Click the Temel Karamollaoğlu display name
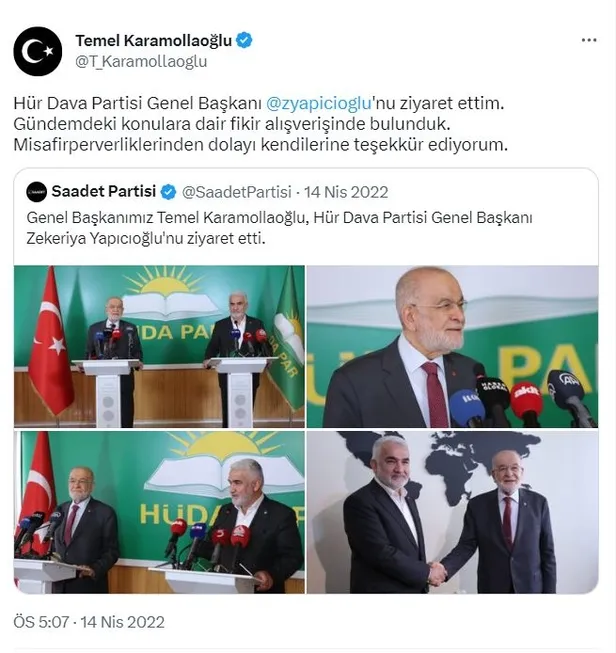The image size is (616, 653). tap(153, 41)
